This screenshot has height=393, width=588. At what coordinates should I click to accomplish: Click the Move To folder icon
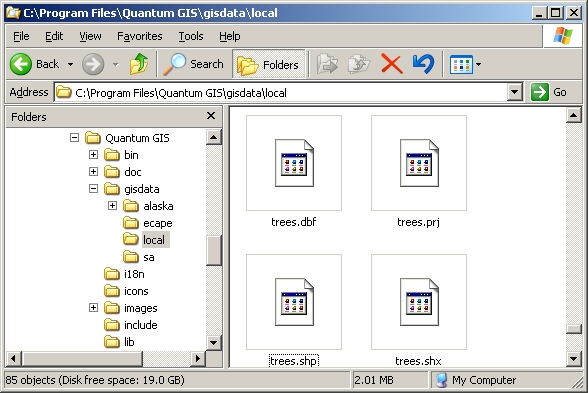pyautogui.click(x=327, y=64)
